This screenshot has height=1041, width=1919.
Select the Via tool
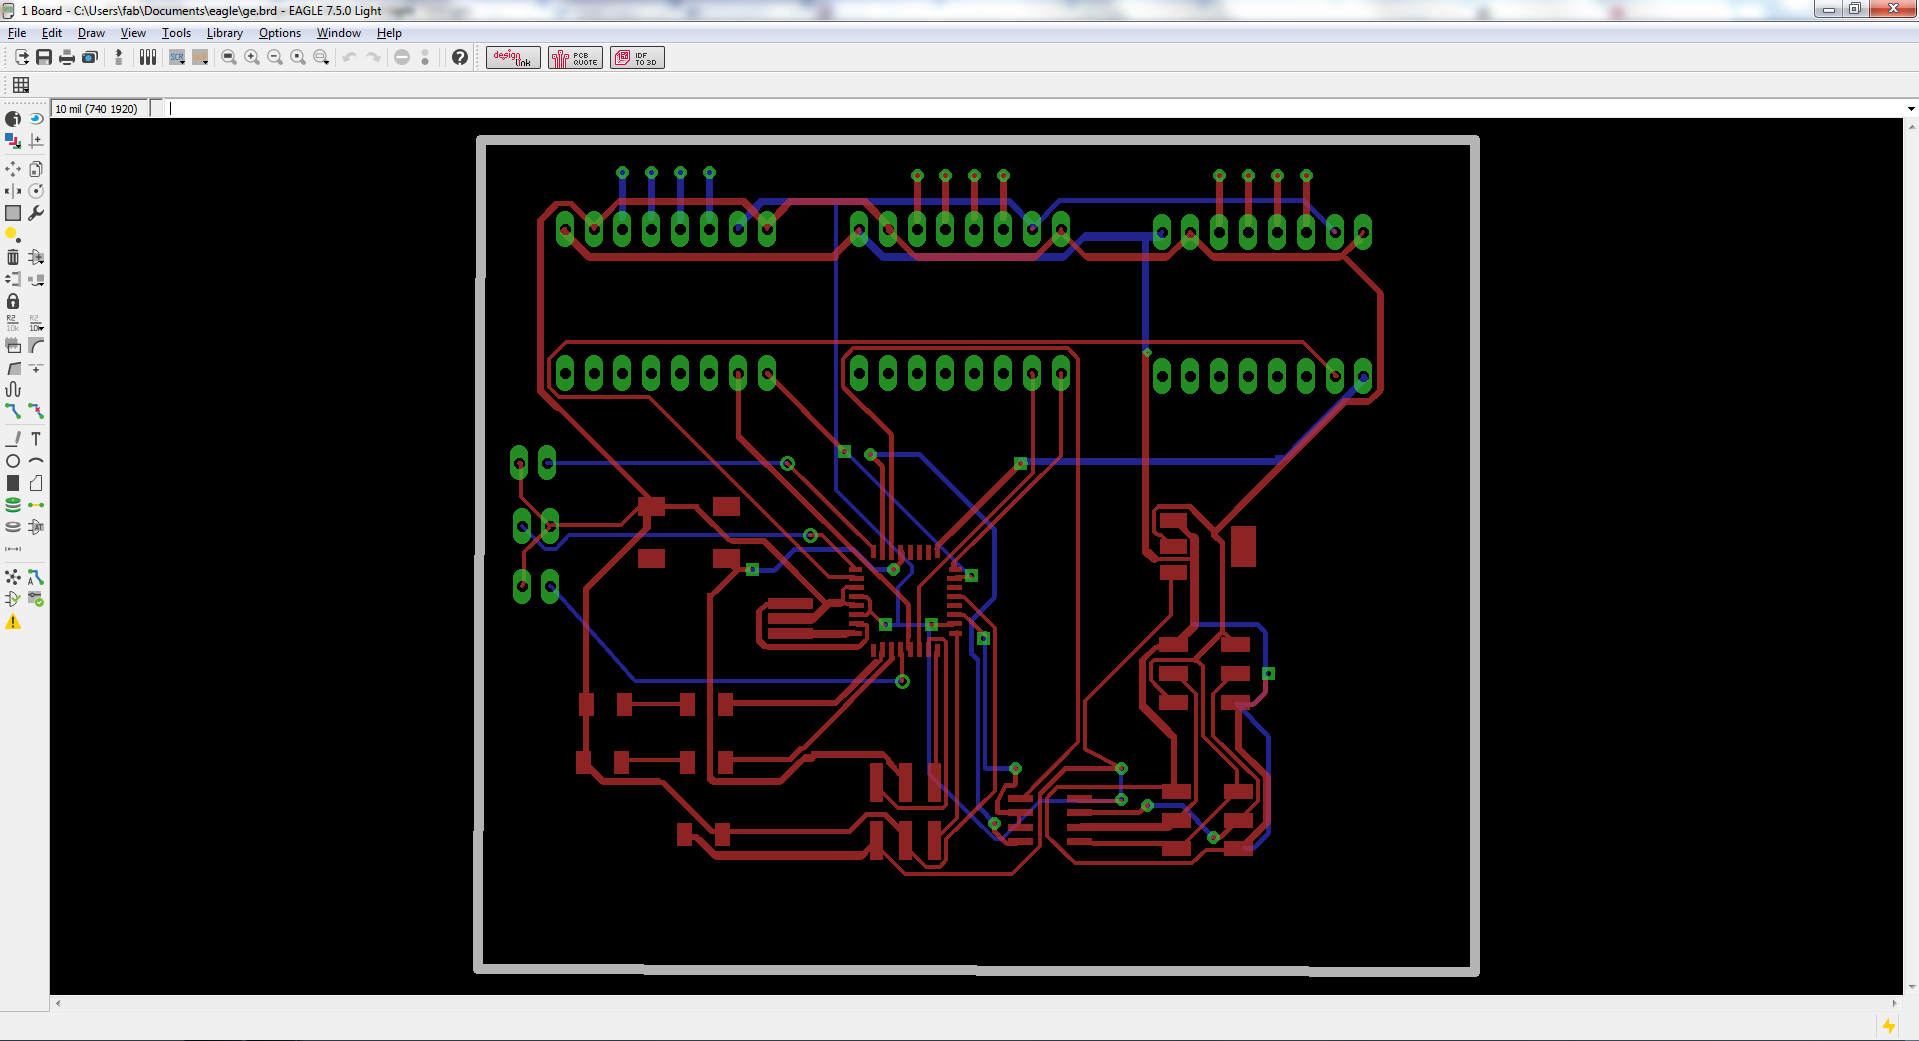13,505
